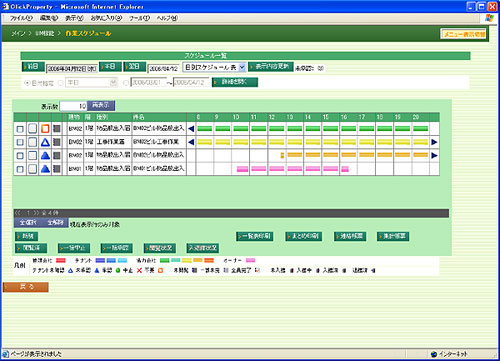Open the 日別スケジュール表 dropdown
Viewport: 500px width, 361px height.
point(215,68)
